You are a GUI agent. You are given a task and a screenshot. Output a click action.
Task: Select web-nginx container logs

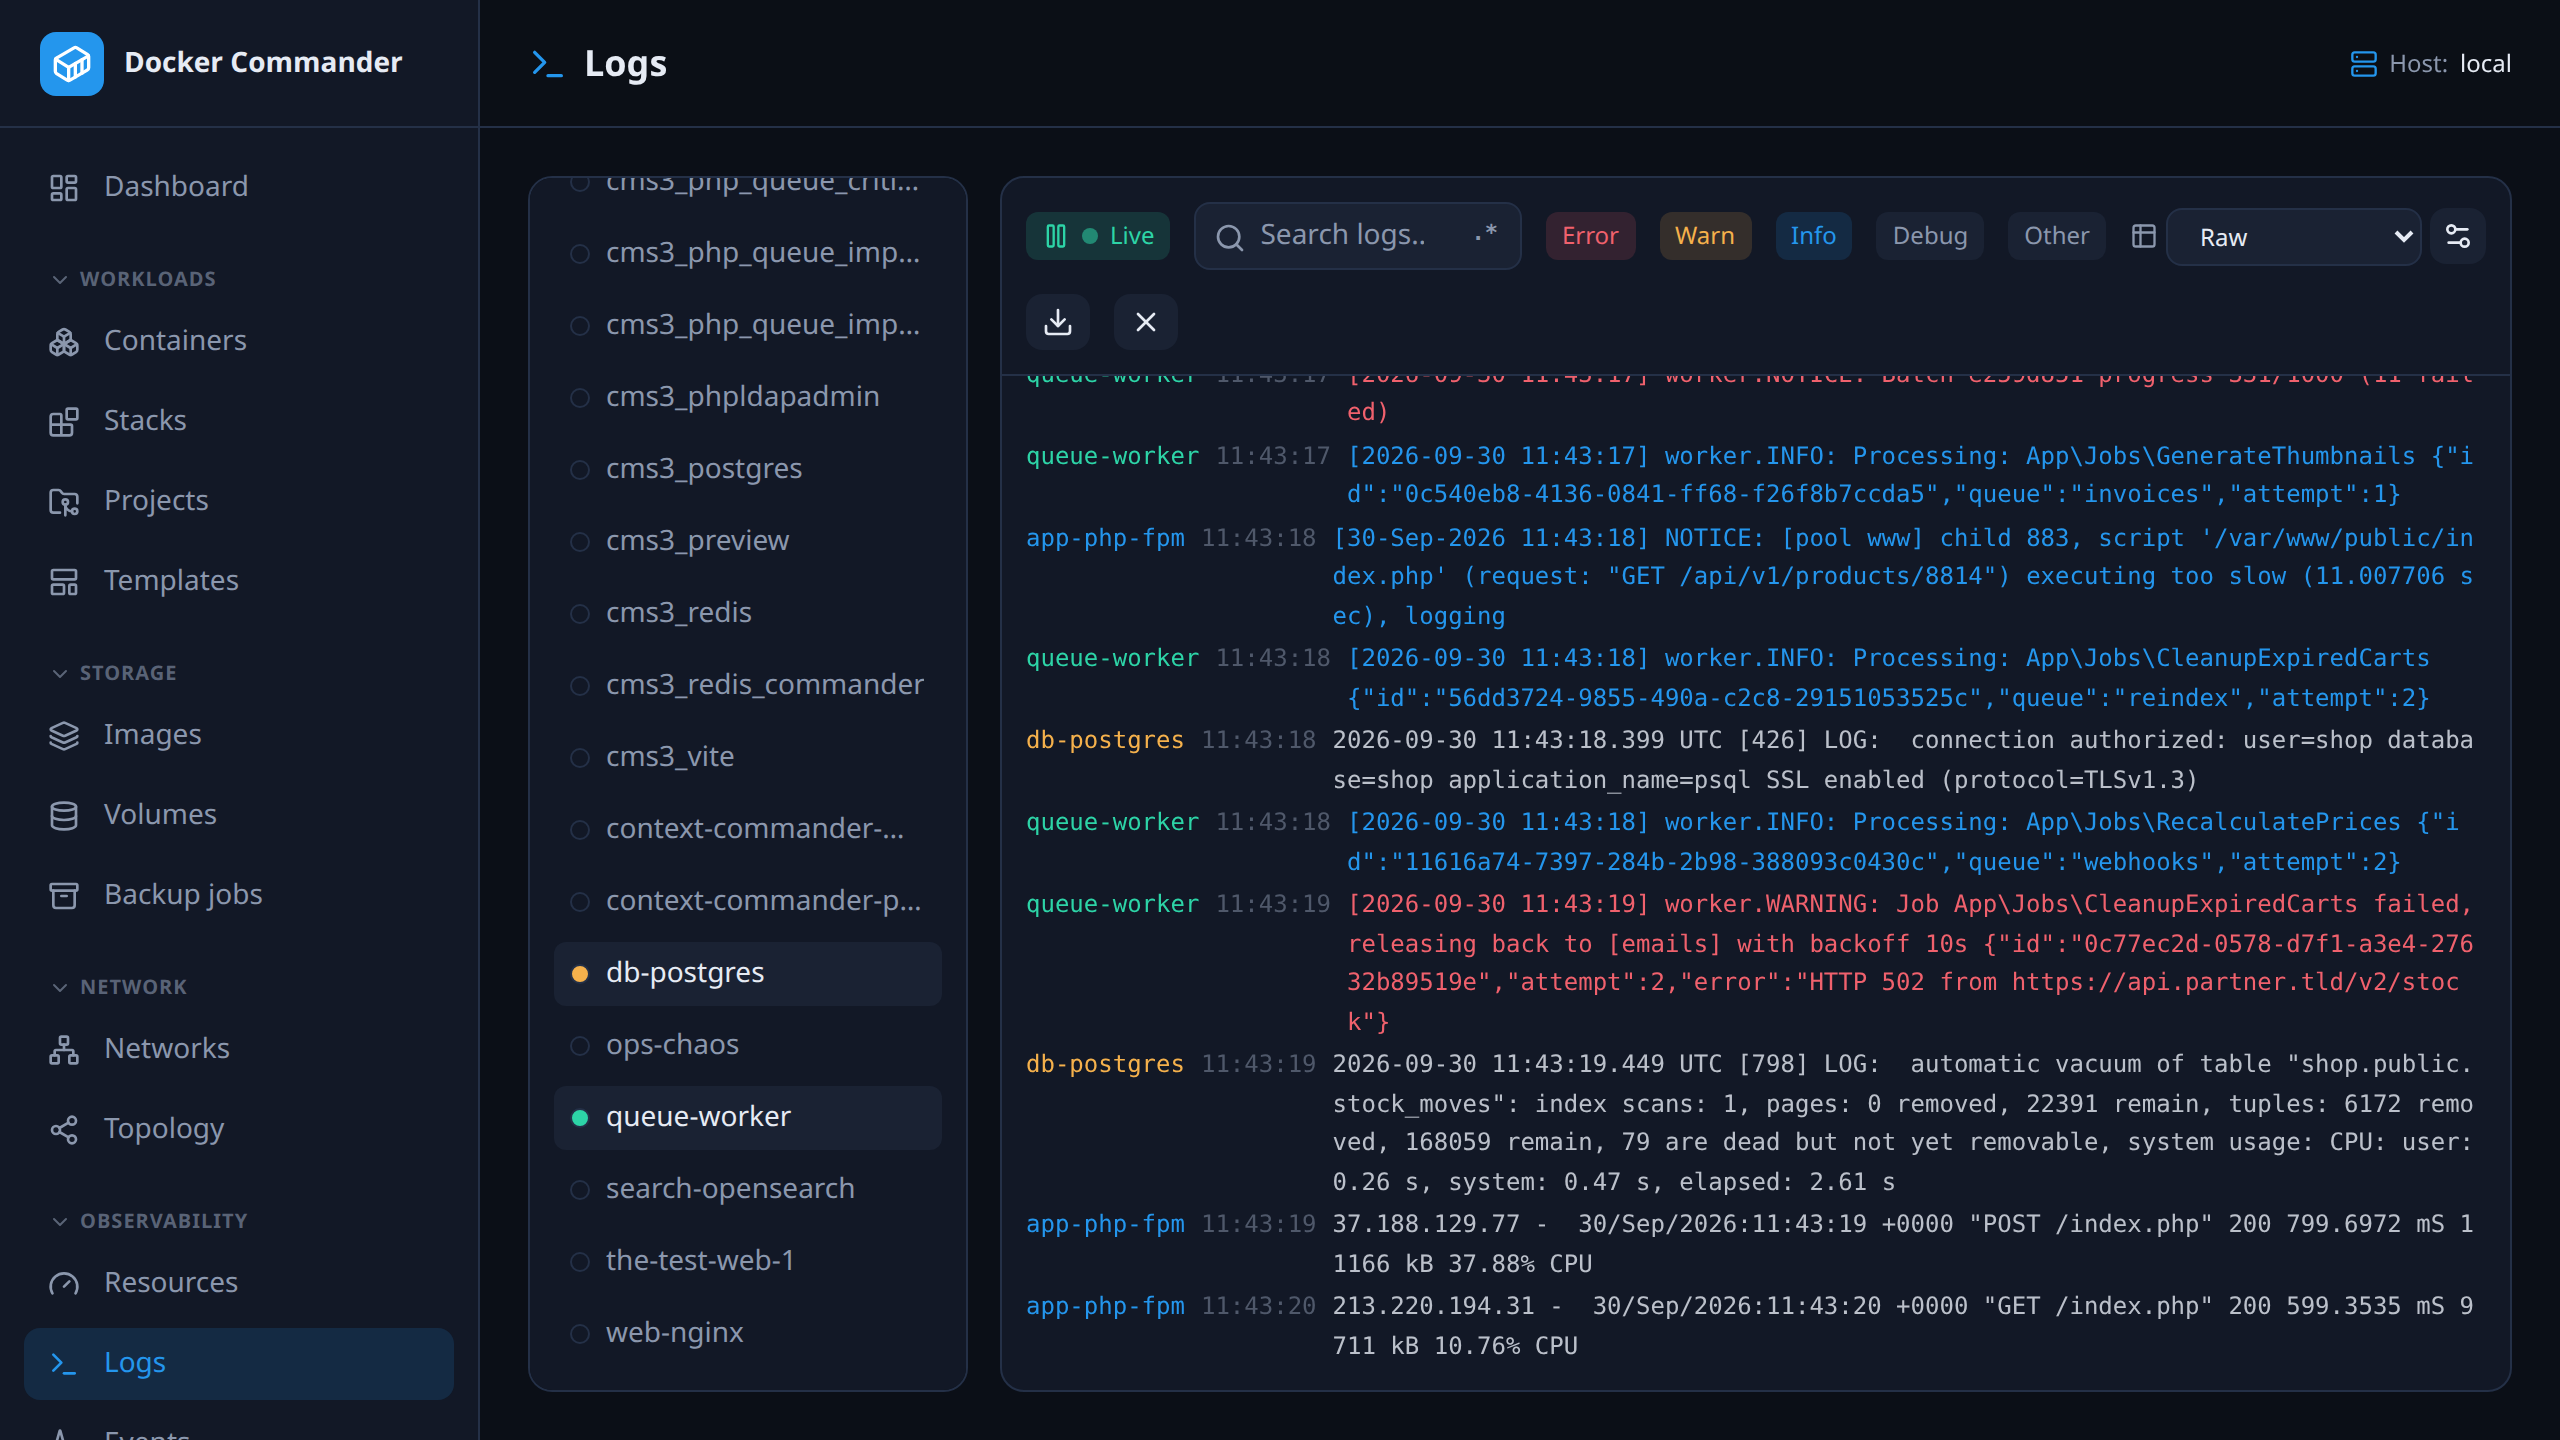coord(748,1333)
